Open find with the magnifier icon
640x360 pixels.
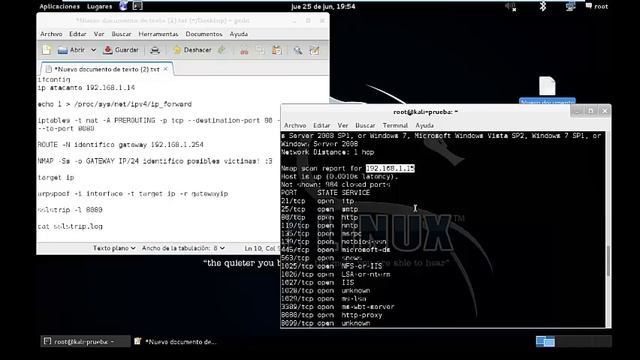pyautogui.click(x=298, y=51)
